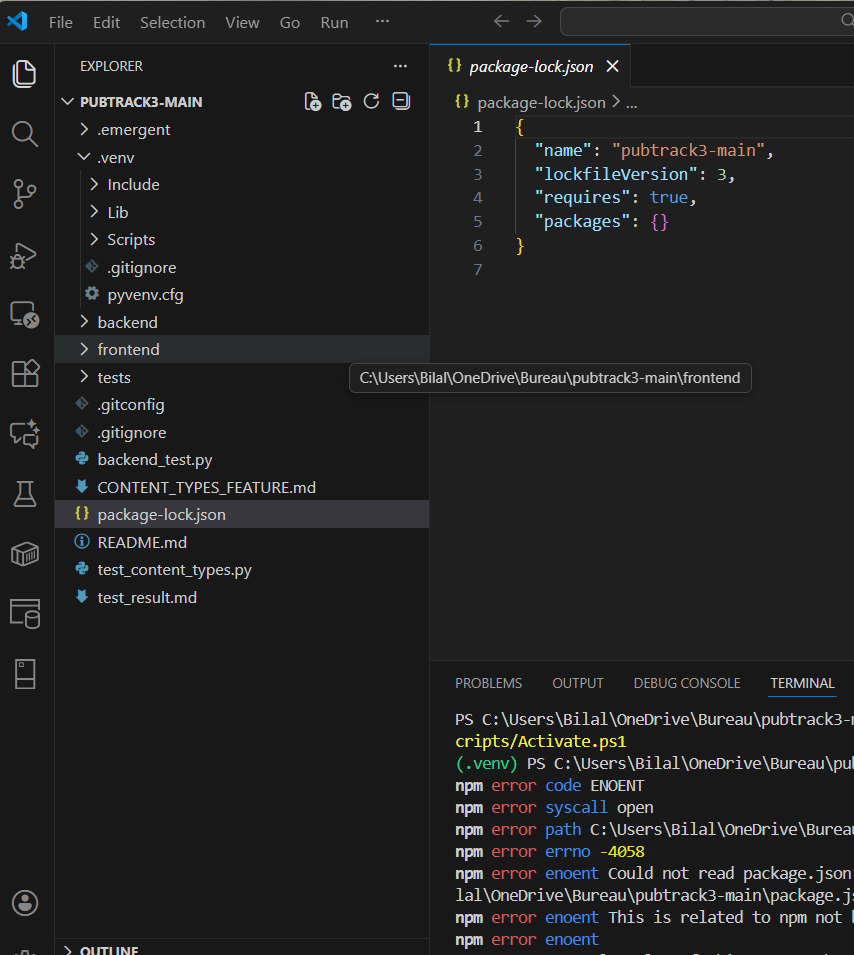Close the package-lock.json editor tab
The image size is (854, 955).
coord(613,66)
